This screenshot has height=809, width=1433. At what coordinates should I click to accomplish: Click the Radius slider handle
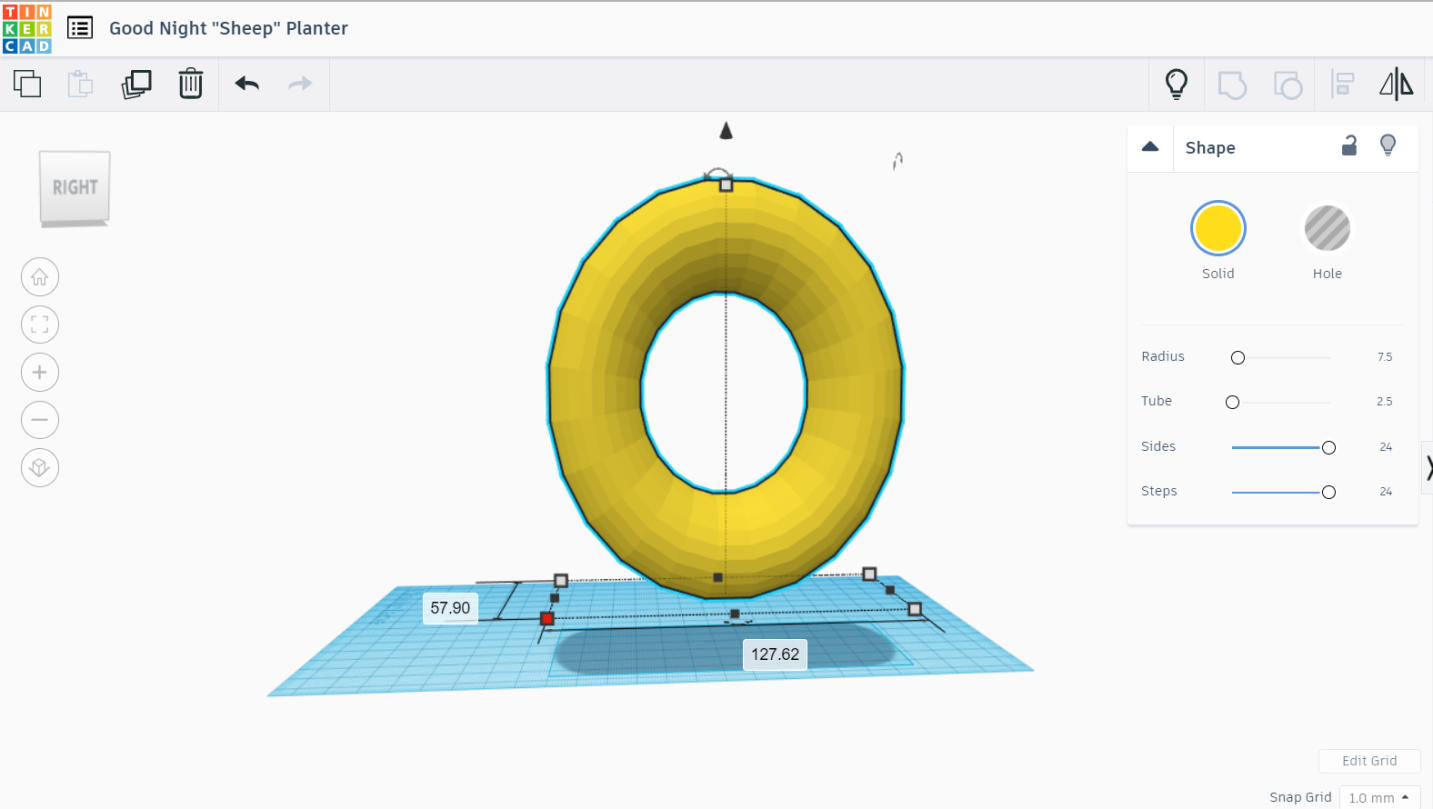click(1238, 357)
